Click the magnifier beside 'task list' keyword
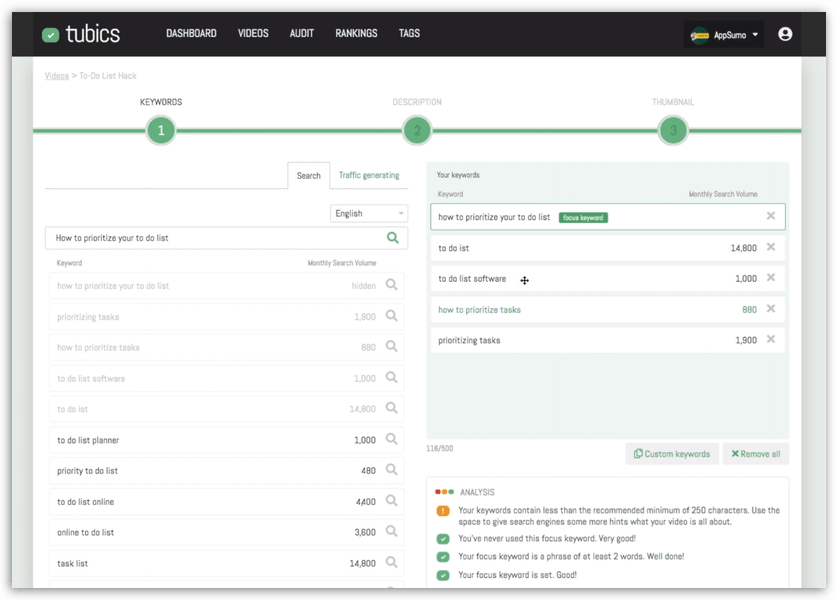Image resolution: width=838 pixels, height=600 pixels. (x=391, y=563)
